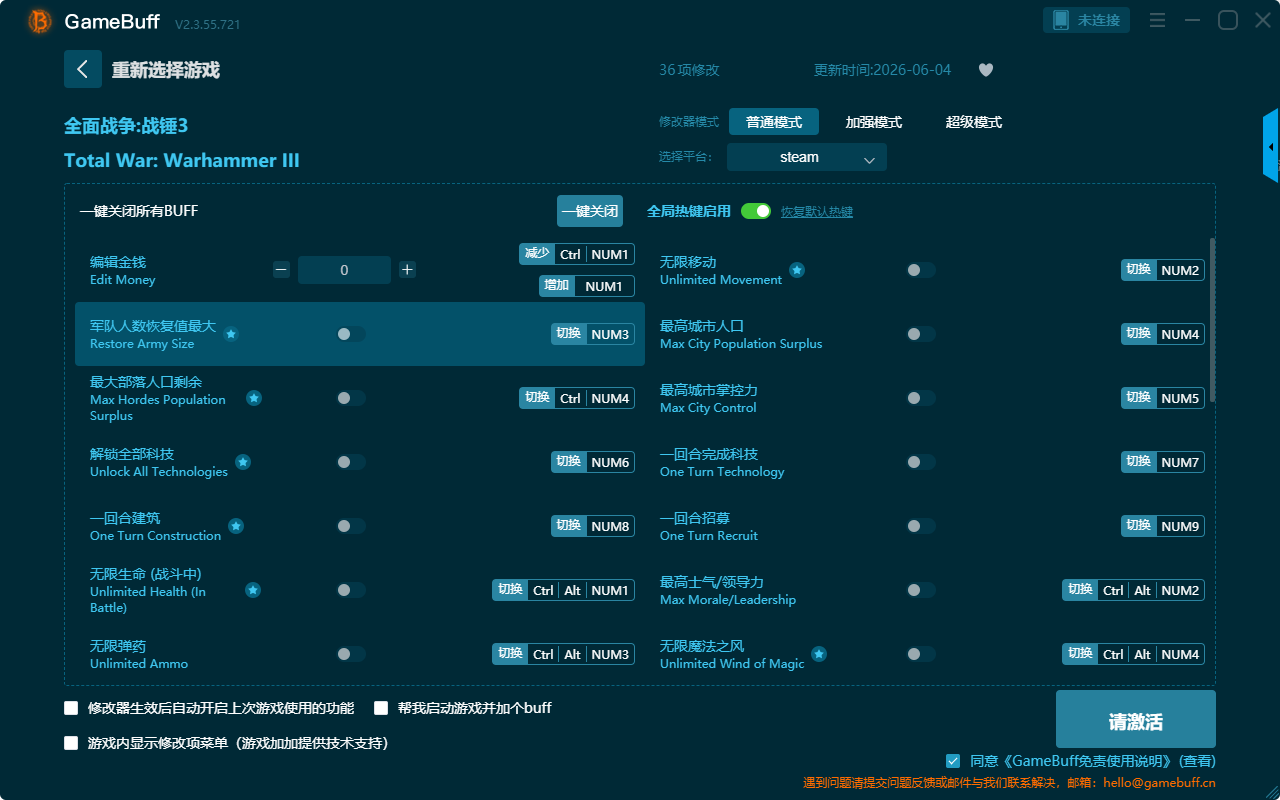The height and width of the screenshot is (800, 1280).
Task: Click NUM6 hotkey for Unlock All Technologies
Action: (x=593, y=462)
